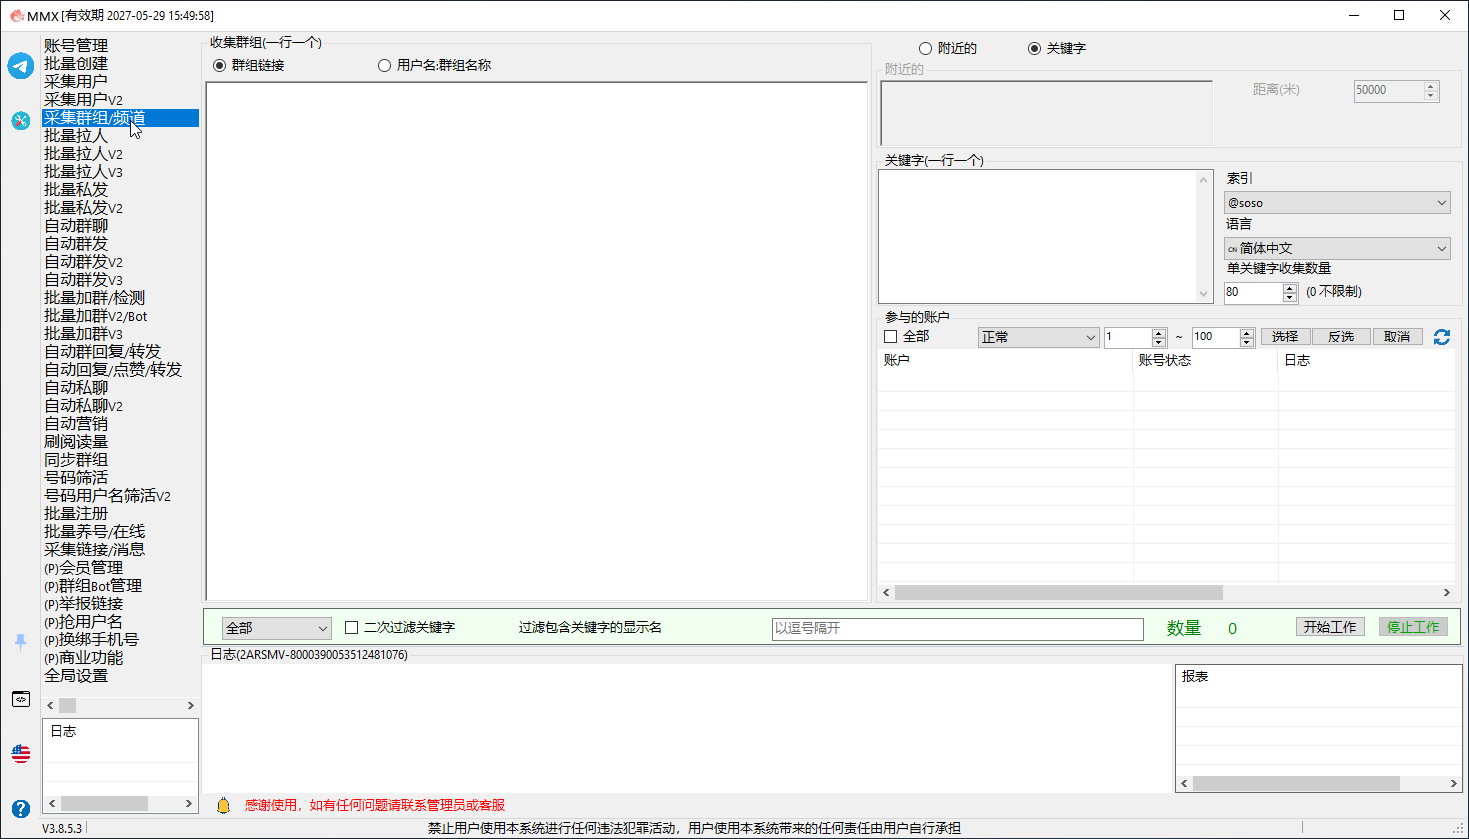Click the 选择 button
1469x839 pixels.
click(x=1285, y=337)
